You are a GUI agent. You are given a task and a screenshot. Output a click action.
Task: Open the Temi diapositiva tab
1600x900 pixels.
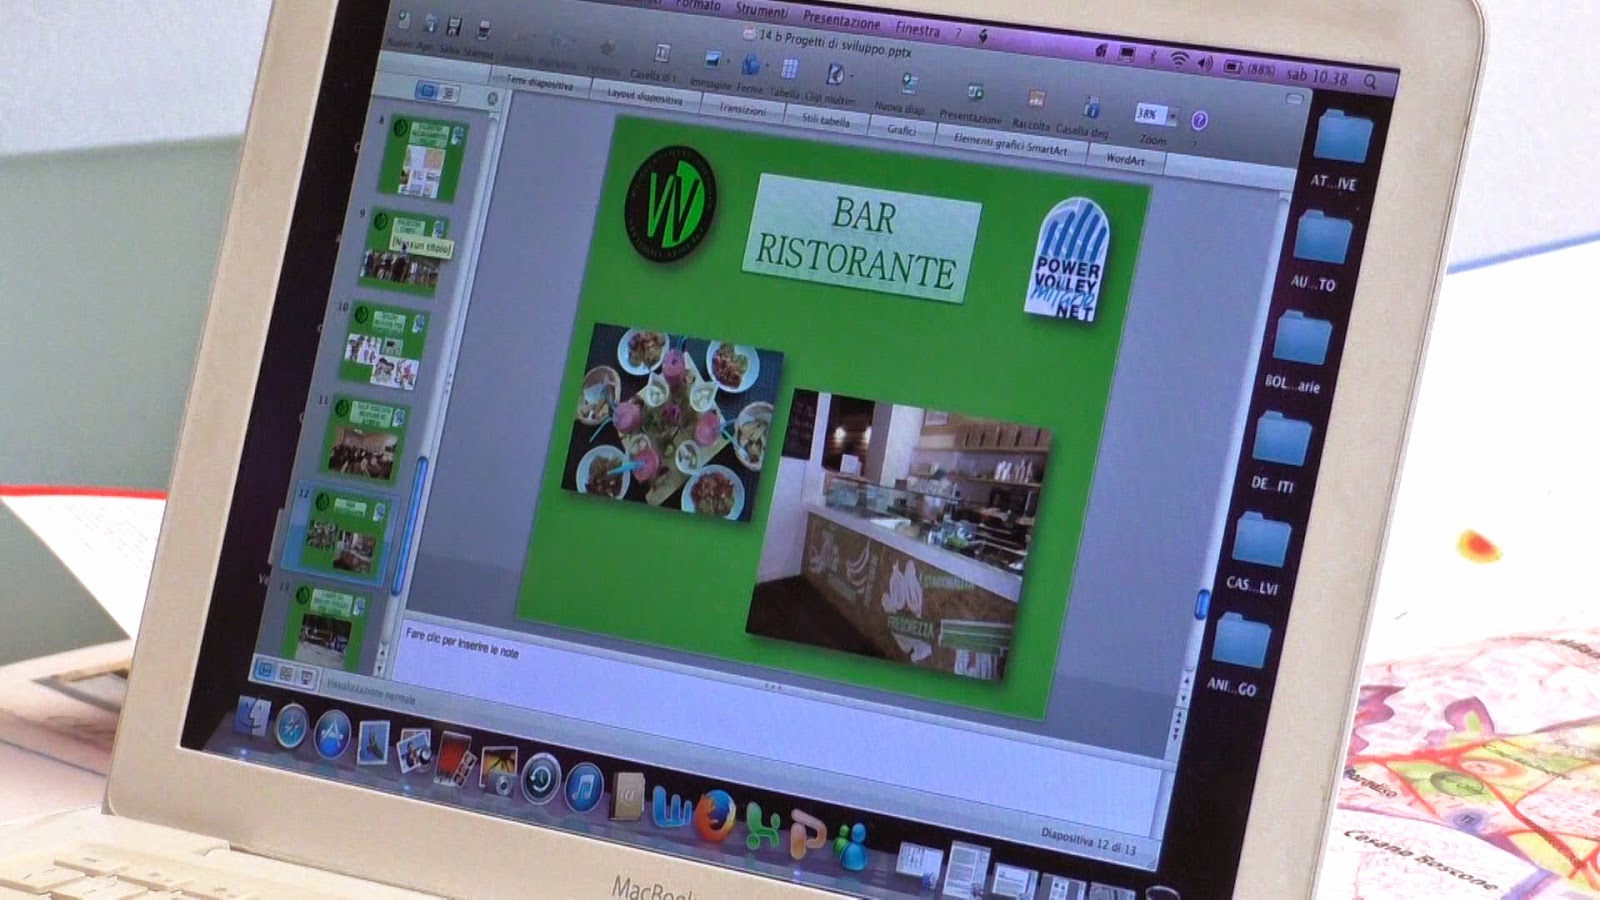(x=540, y=83)
